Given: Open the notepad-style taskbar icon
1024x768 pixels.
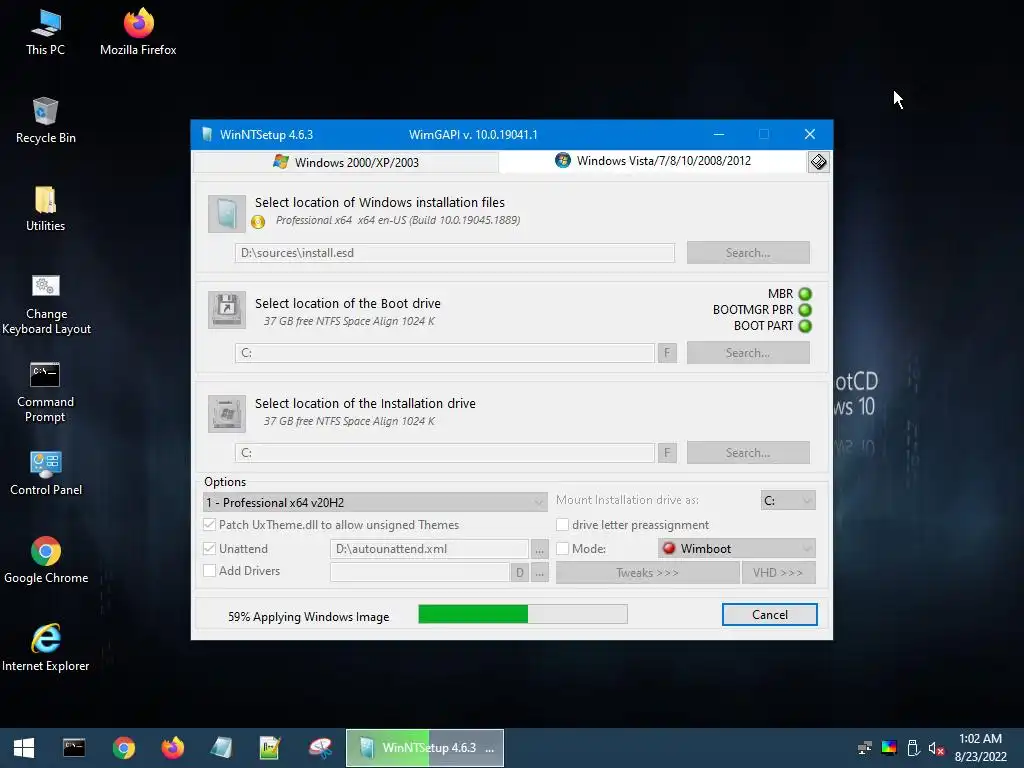Looking at the screenshot, I should [x=270, y=748].
